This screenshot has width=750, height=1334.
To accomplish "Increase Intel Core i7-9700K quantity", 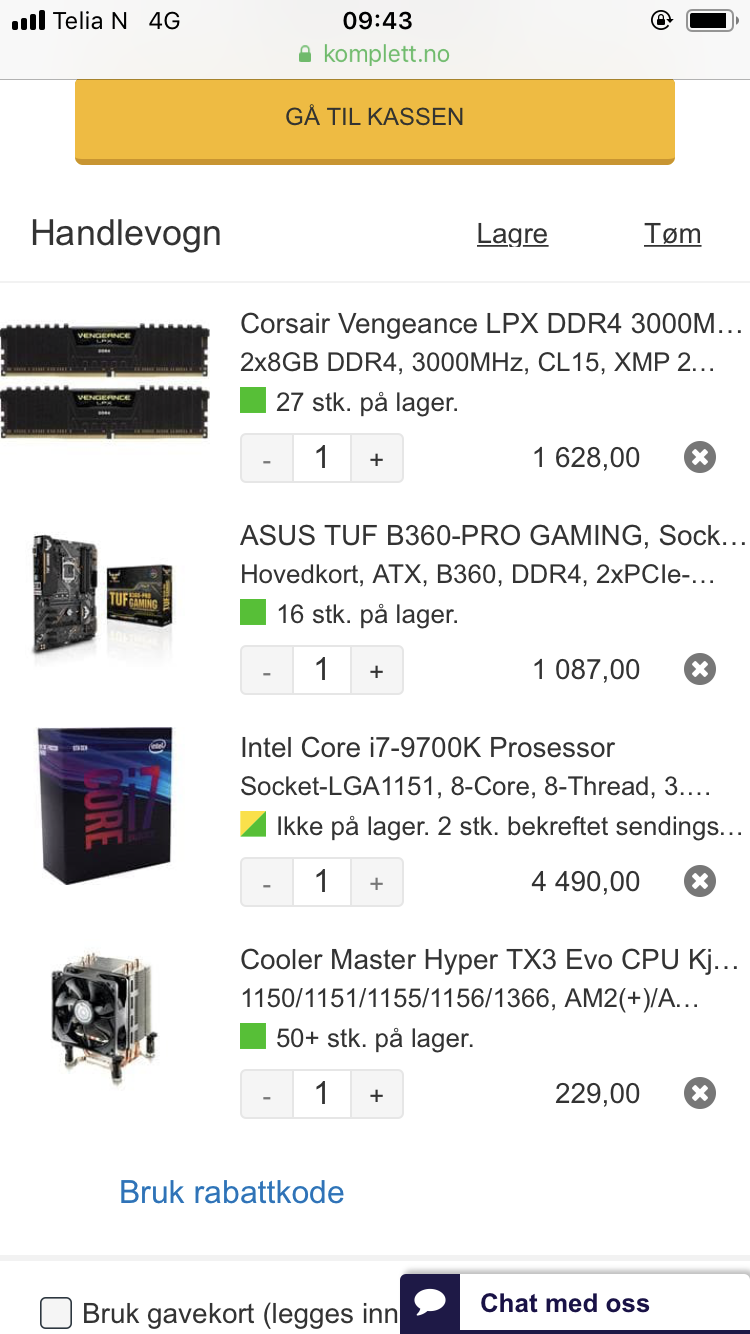I will point(377,882).
